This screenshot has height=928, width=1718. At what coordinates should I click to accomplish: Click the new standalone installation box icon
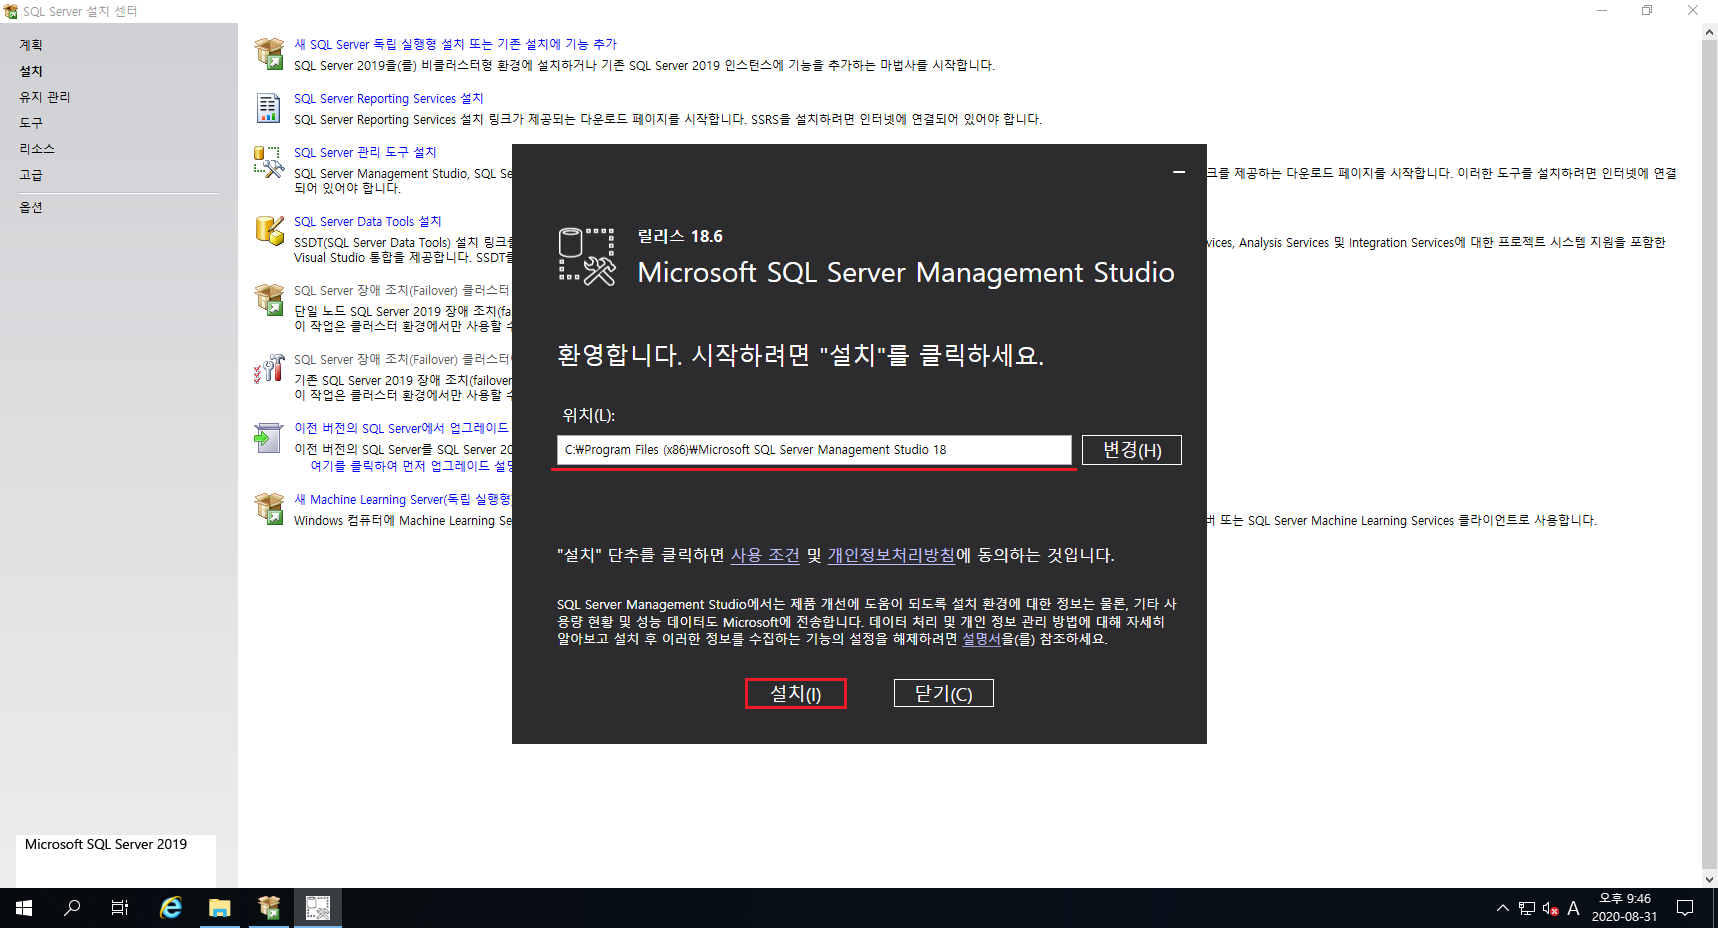coord(269,54)
